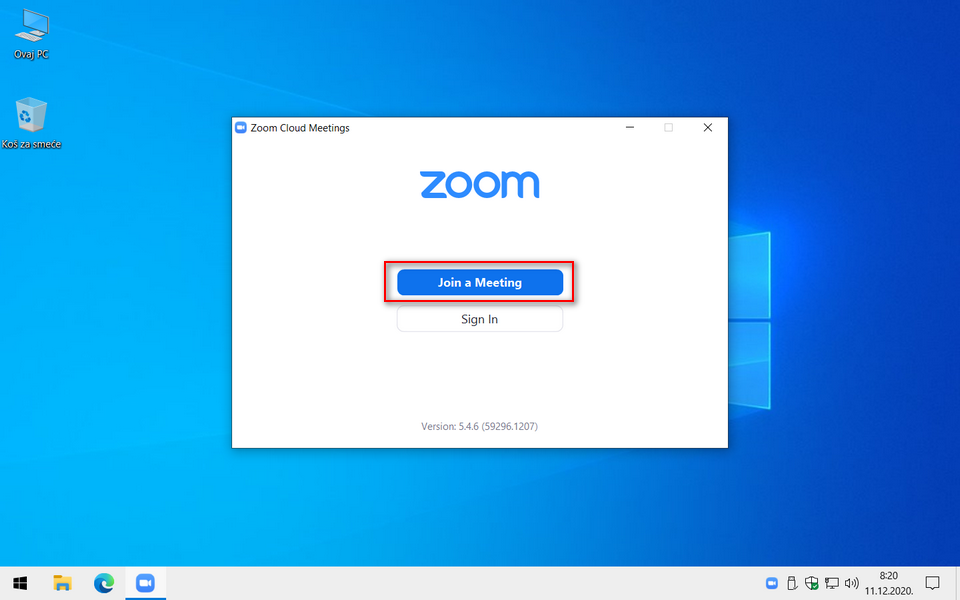Open Windows Security shield tray icon
This screenshot has height=600, width=960.
pyautogui.click(x=812, y=583)
